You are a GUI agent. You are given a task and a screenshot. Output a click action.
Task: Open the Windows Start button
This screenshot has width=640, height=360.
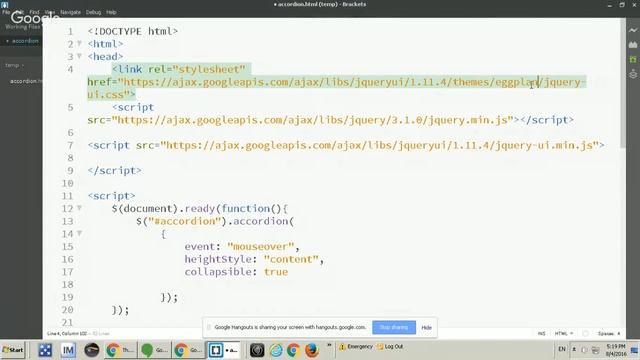(x=13, y=350)
